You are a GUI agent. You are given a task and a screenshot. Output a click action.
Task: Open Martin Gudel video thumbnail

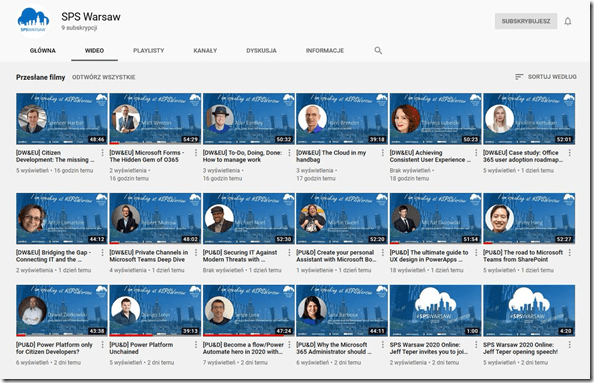(342, 218)
